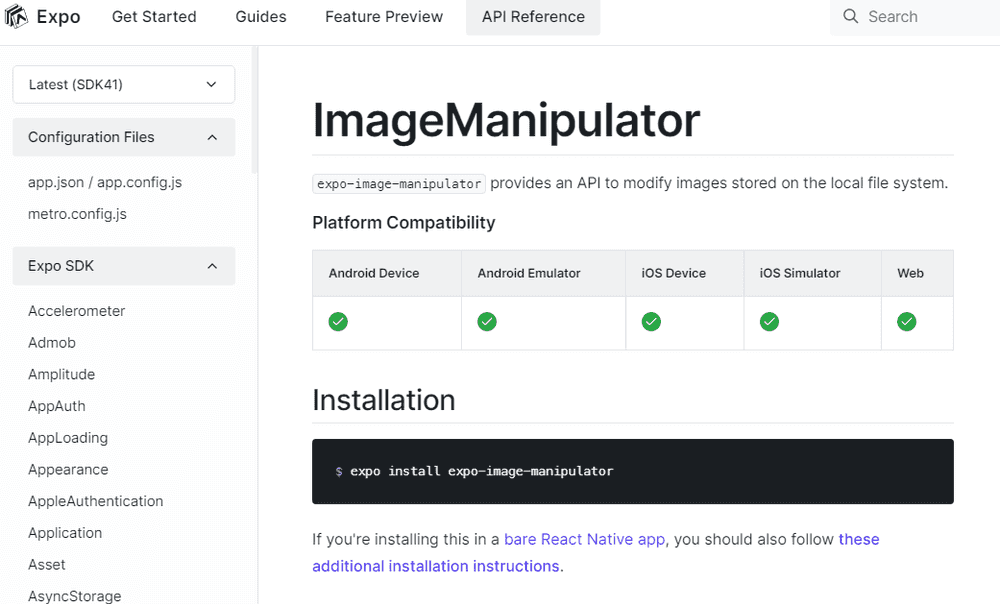Click the expo-image-manipulator inline code
The image size is (1000, 604).
point(399,184)
